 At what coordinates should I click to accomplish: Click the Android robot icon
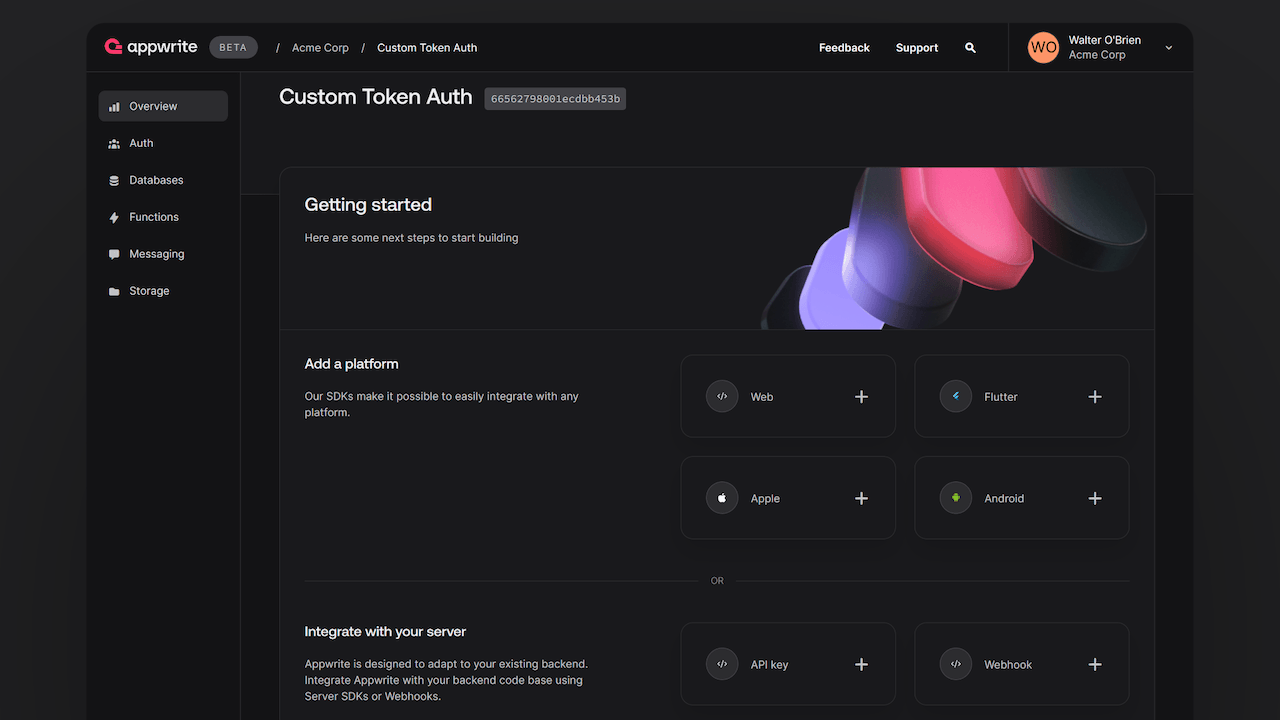pos(955,498)
